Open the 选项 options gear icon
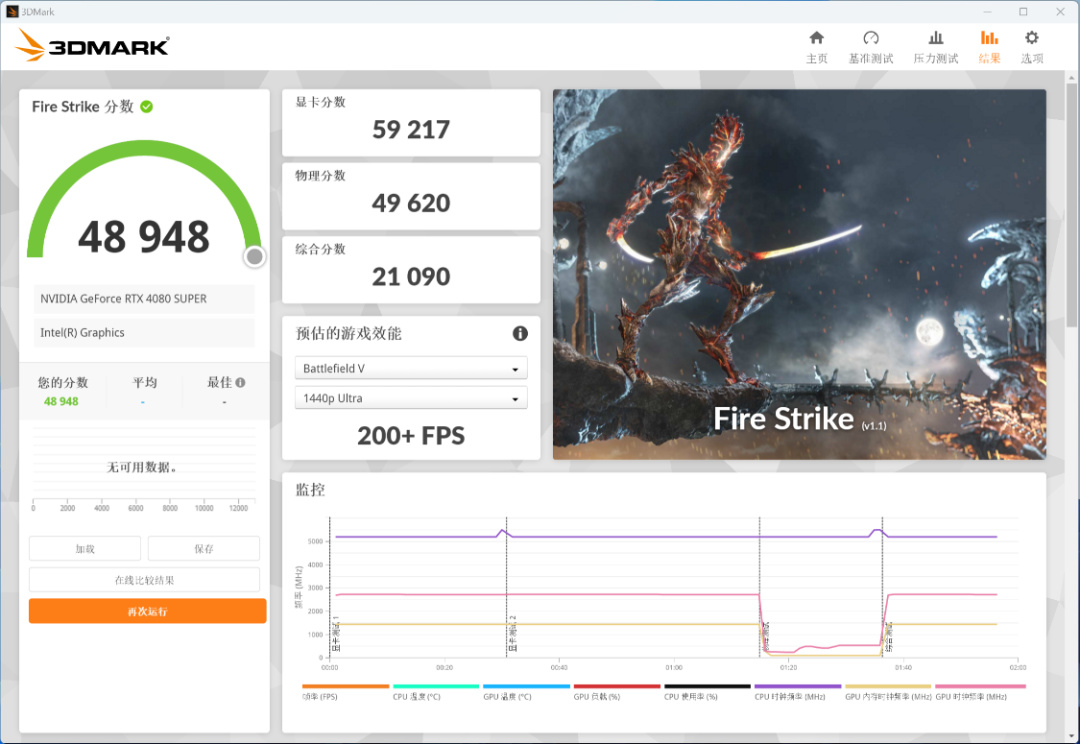This screenshot has height=744, width=1080. pos(1031,37)
